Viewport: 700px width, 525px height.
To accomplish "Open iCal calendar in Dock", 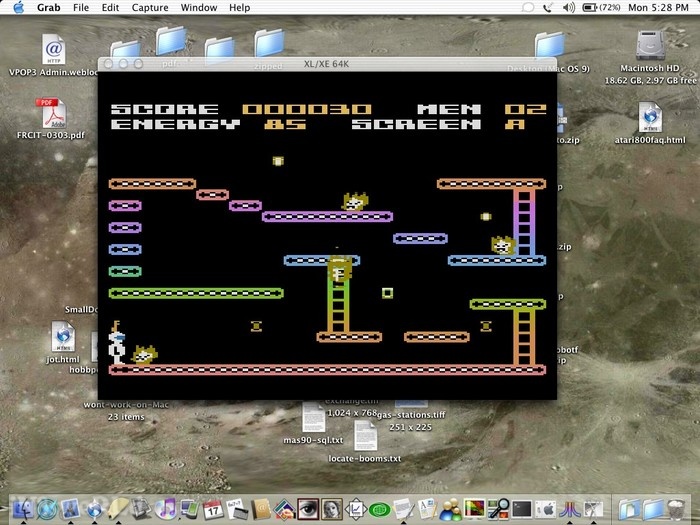I will (x=213, y=509).
